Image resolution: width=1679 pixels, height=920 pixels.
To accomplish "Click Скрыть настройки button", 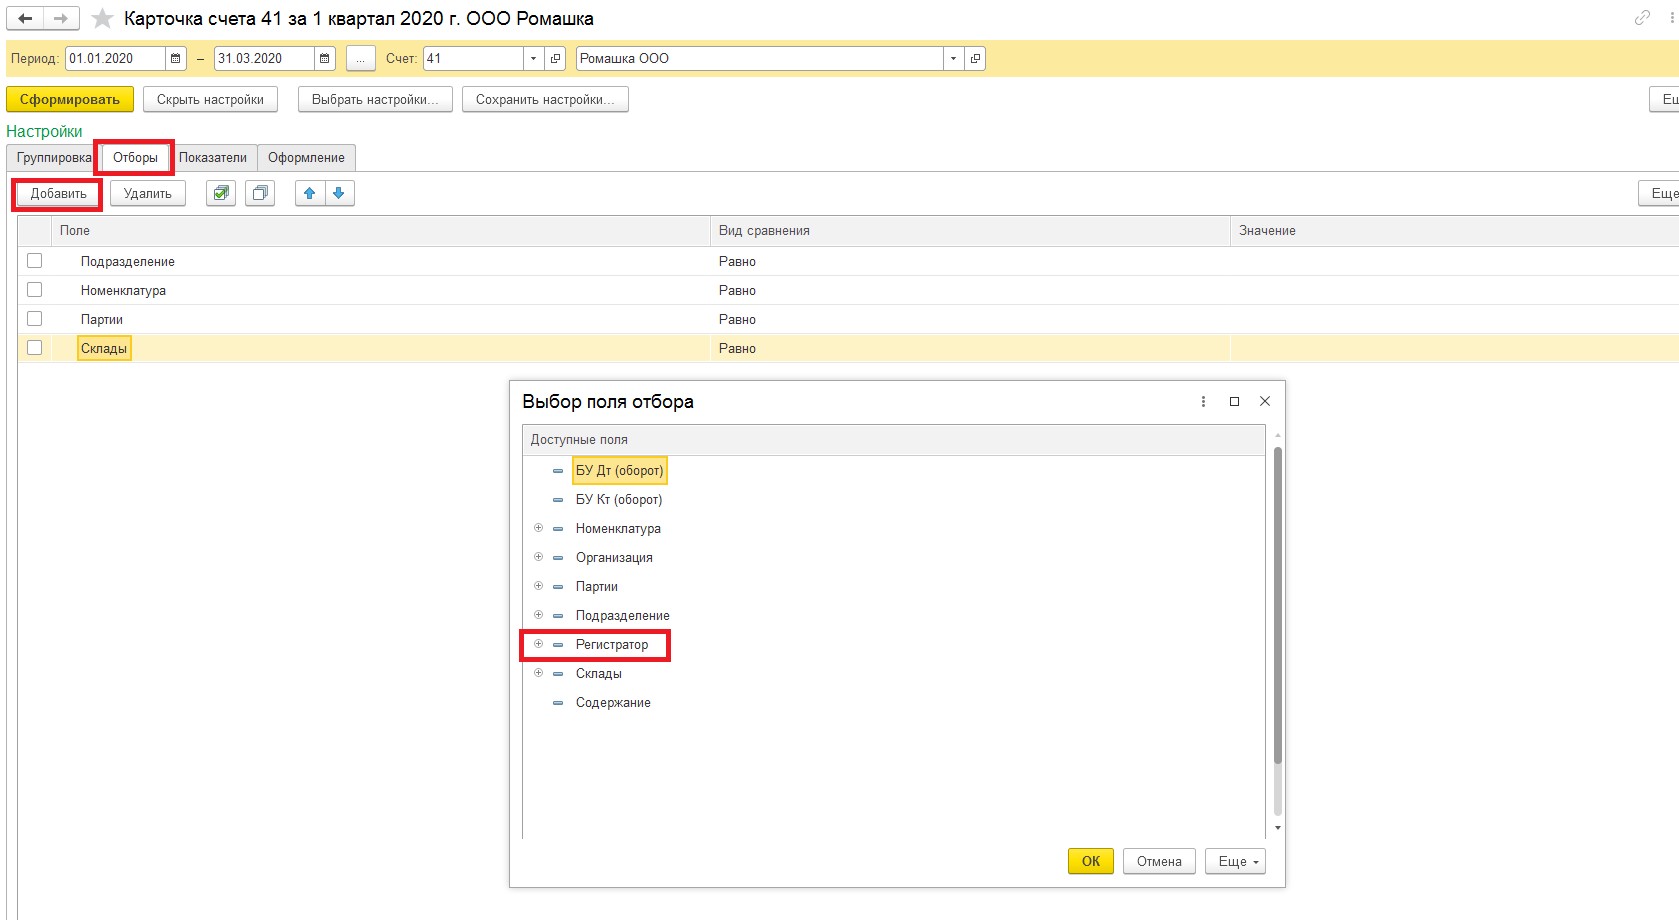I will point(210,99).
